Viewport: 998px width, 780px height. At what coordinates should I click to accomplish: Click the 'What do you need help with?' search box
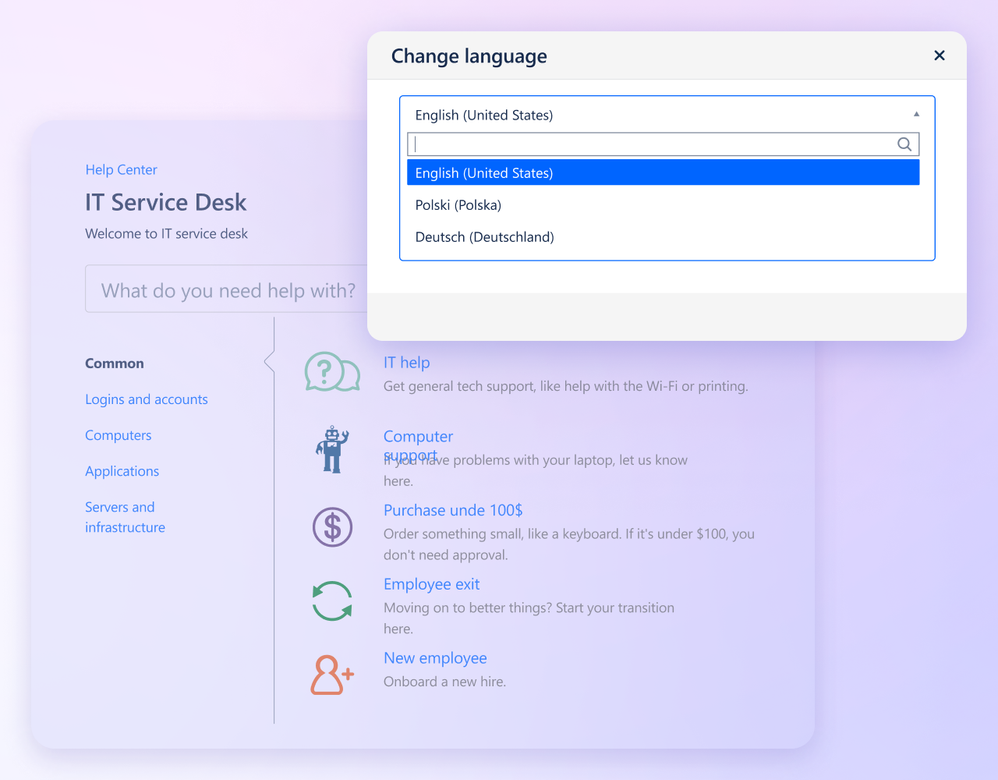227,289
